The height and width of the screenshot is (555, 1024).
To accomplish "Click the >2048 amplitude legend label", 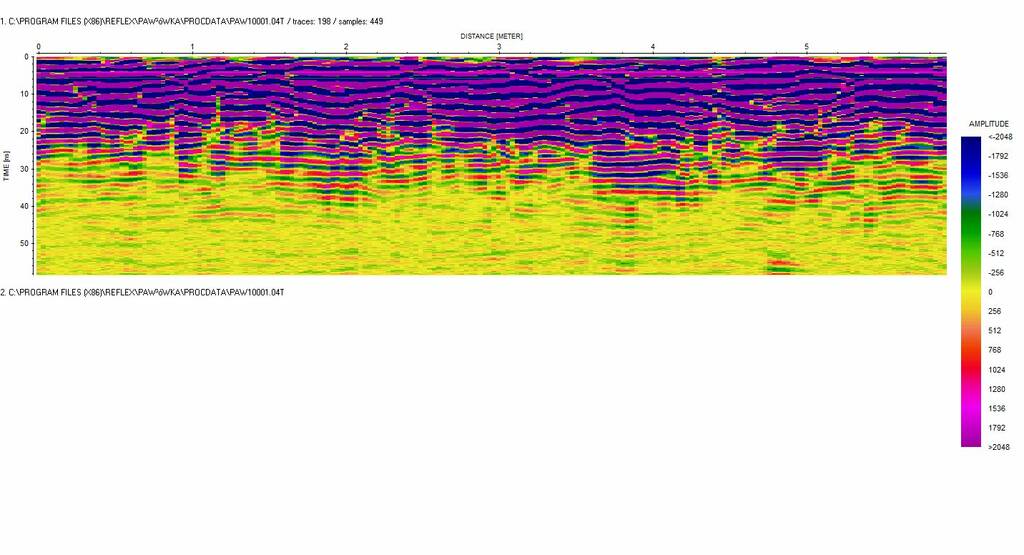I will [997, 447].
